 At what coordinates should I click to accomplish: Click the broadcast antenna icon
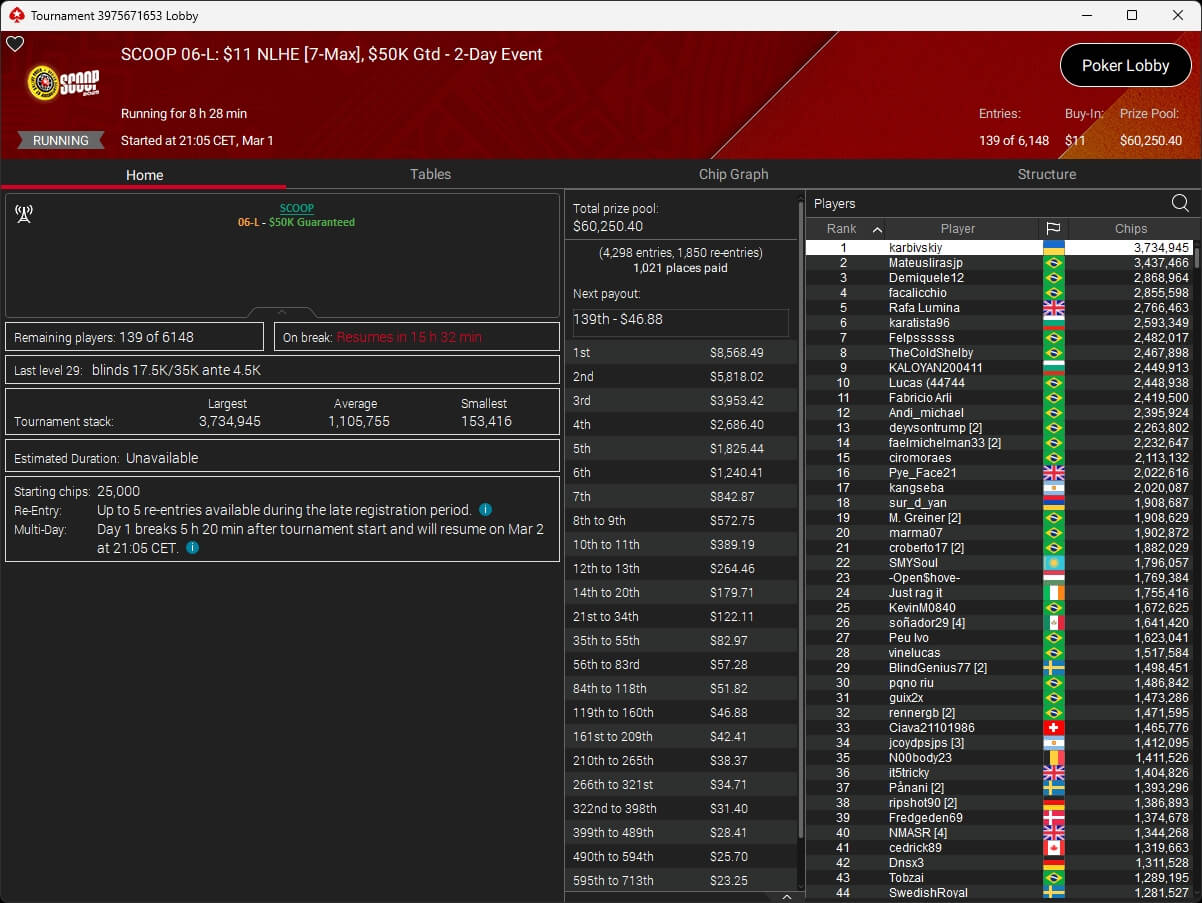tap(24, 214)
